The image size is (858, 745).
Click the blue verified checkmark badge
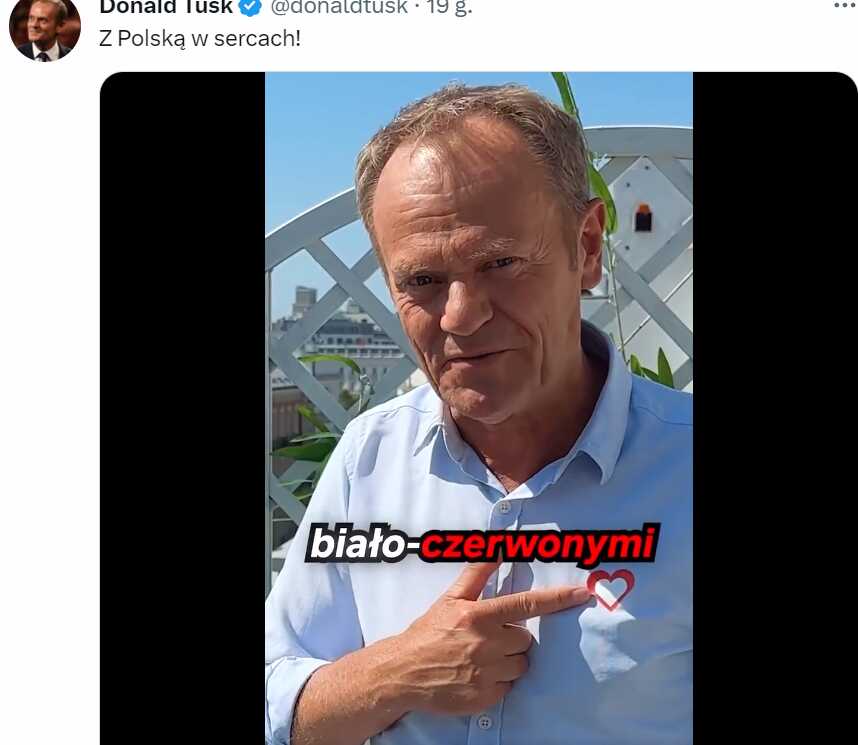tap(251, 7)
